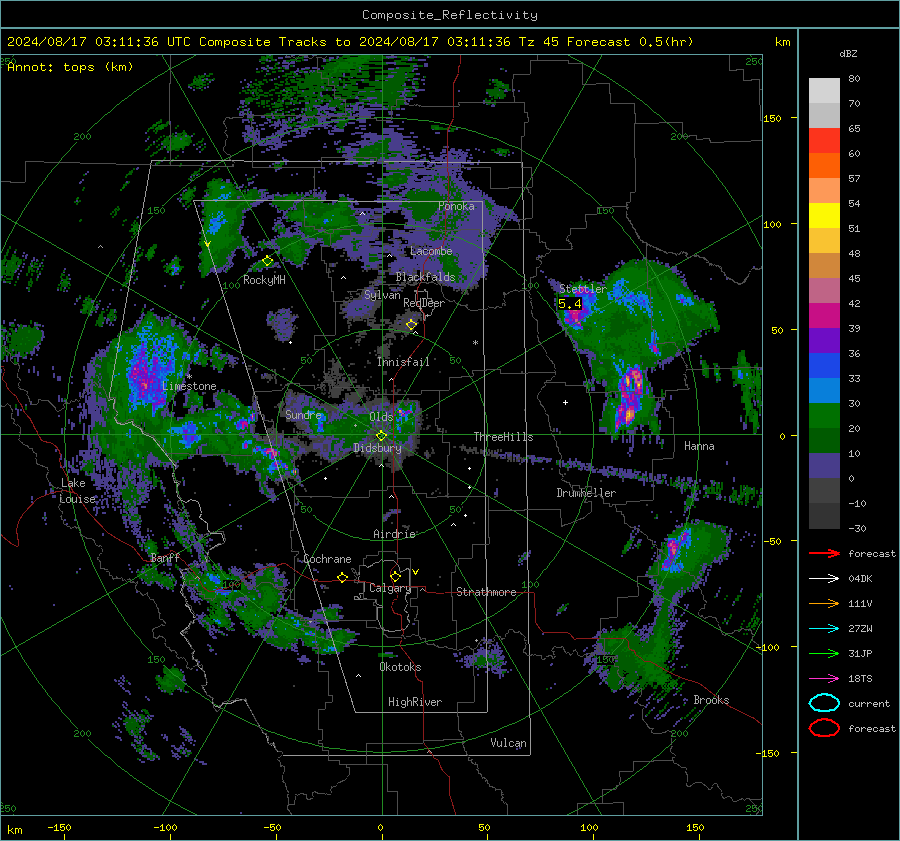Click the Banff city label
This screenshot has height=841, width=900.
165,558
